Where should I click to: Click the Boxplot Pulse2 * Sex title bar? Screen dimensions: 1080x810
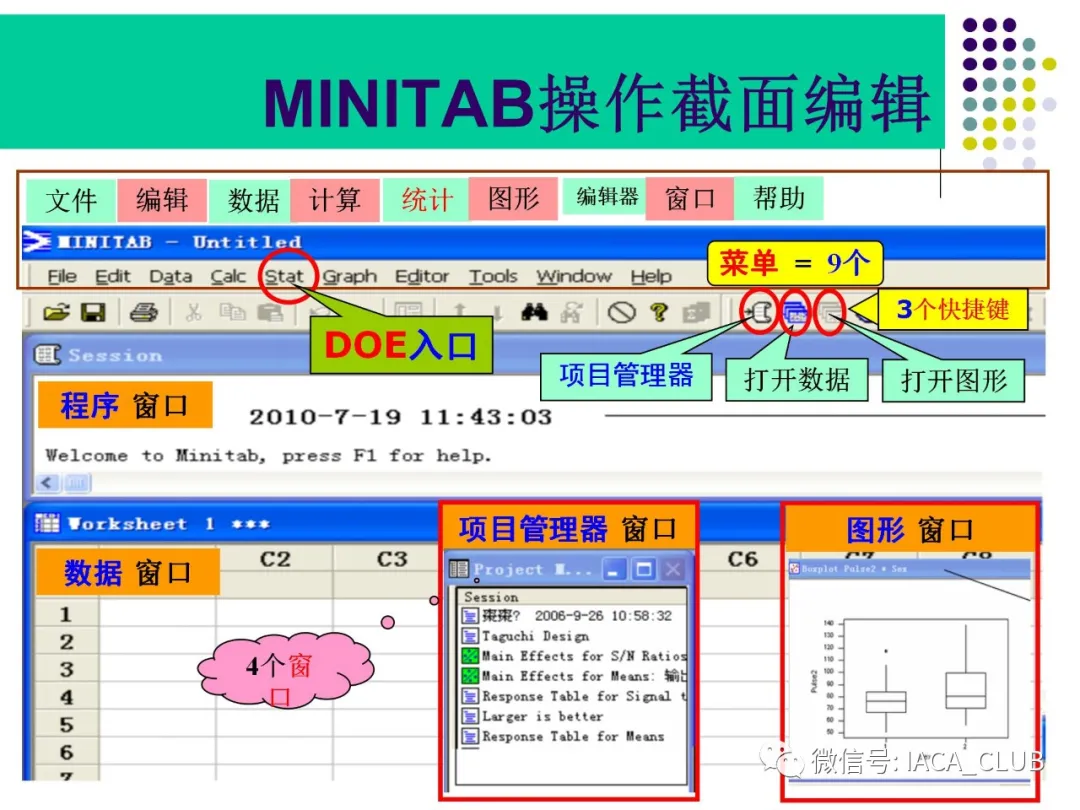pyautogui.click(x=909, y=568)
